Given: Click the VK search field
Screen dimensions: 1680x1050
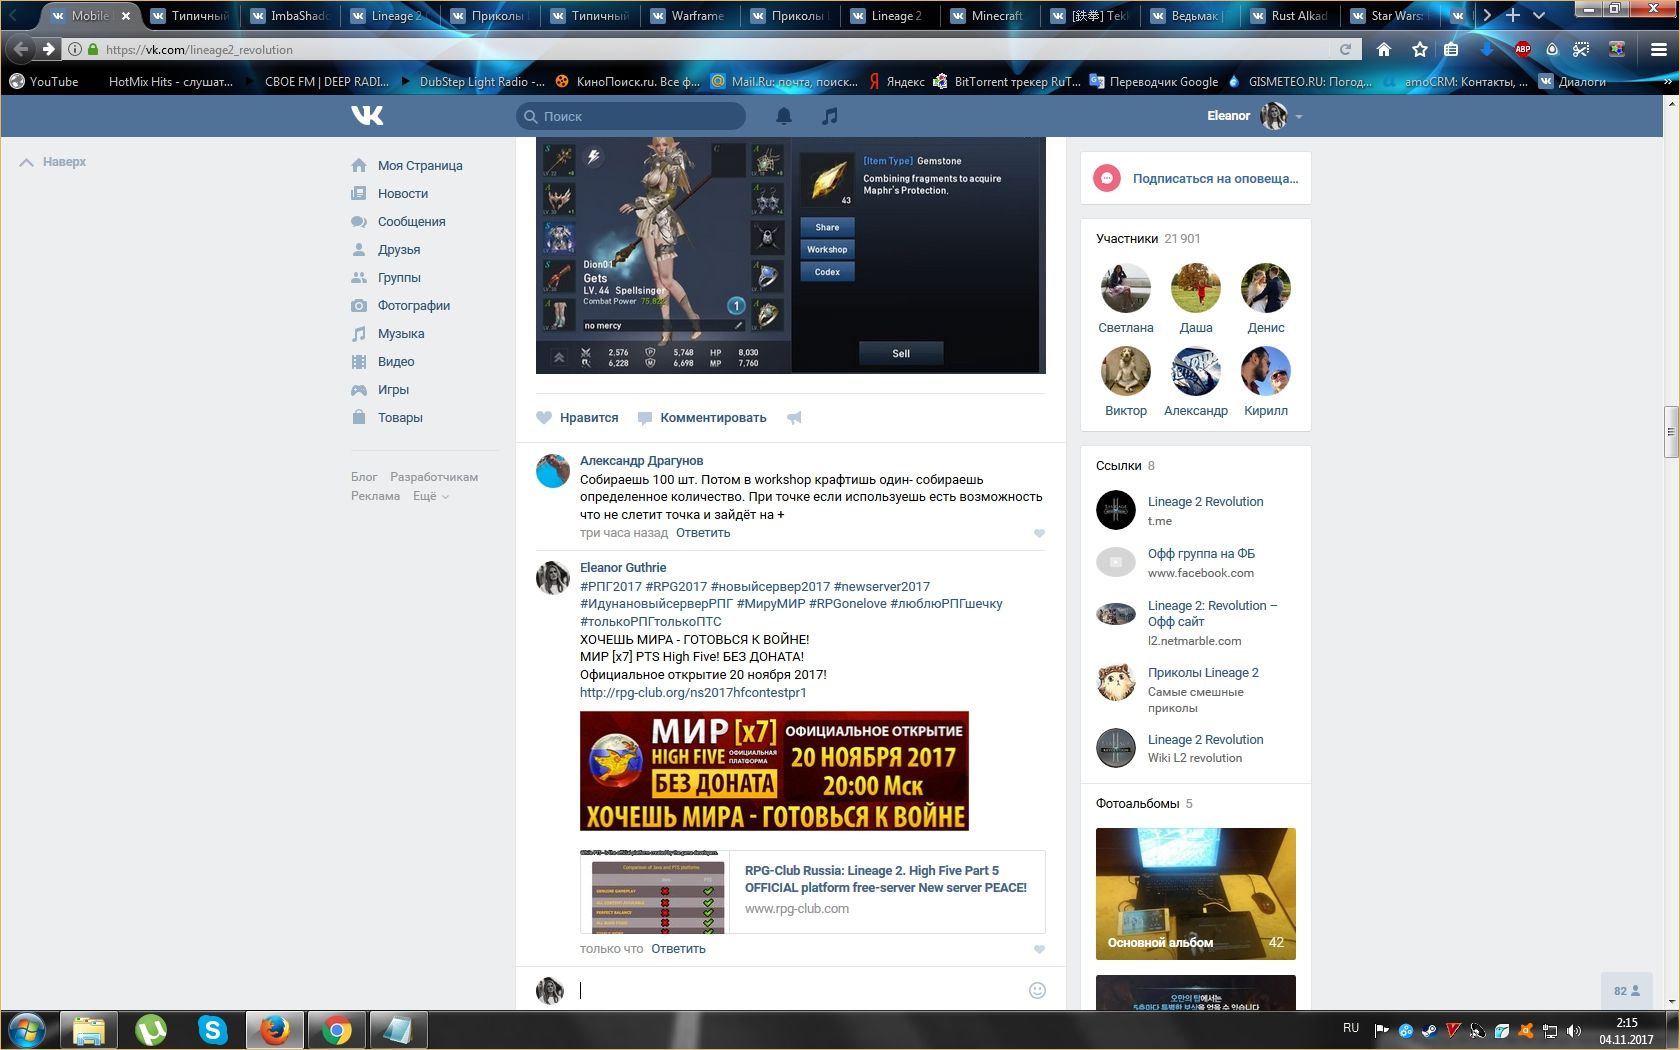Looking at the screenshot, I should pos(631,116).
